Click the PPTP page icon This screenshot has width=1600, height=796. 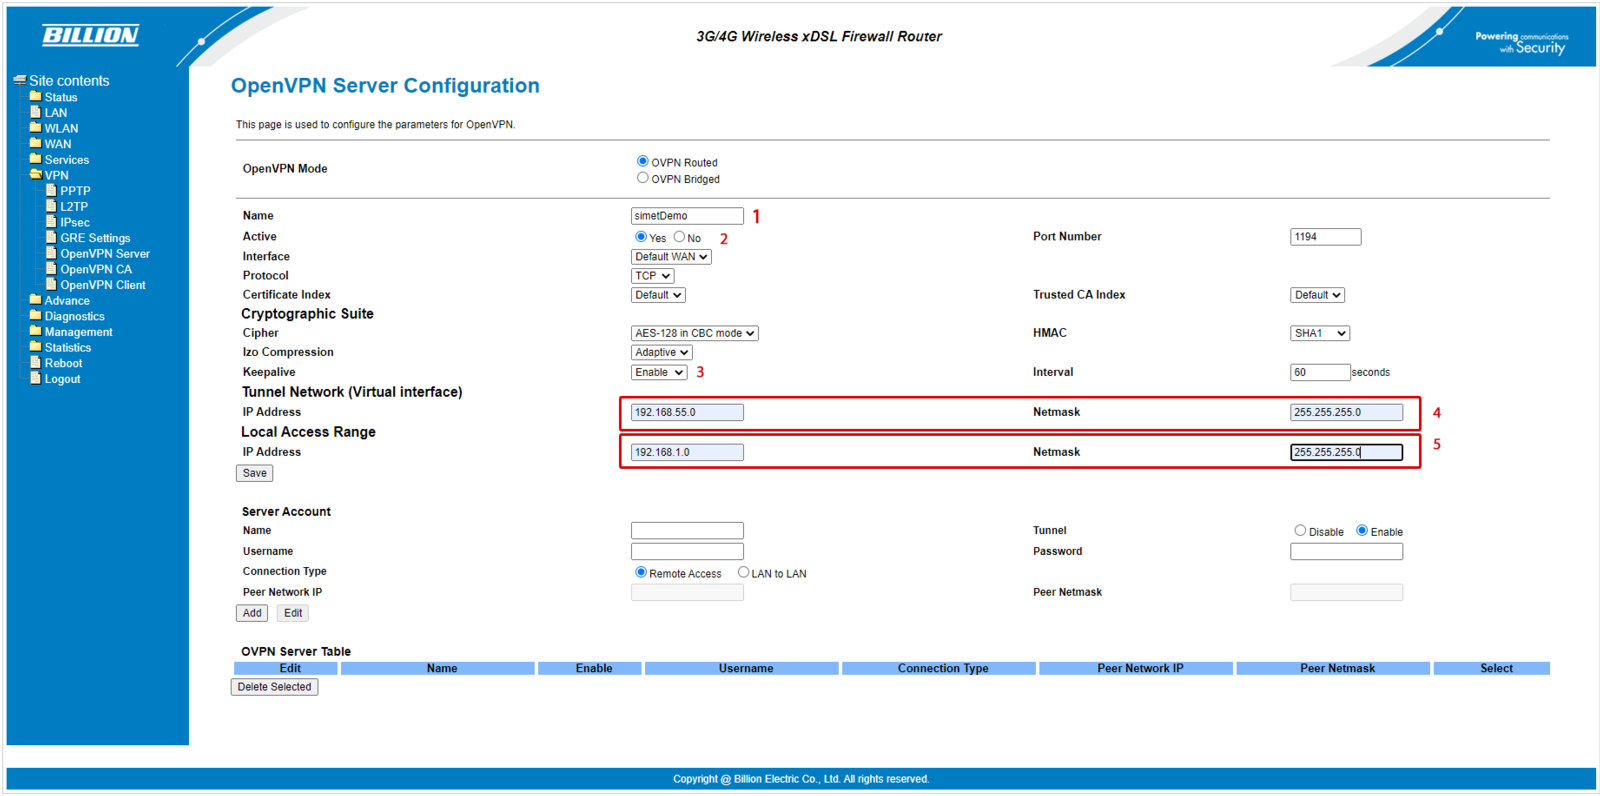[x=51, y=190]
